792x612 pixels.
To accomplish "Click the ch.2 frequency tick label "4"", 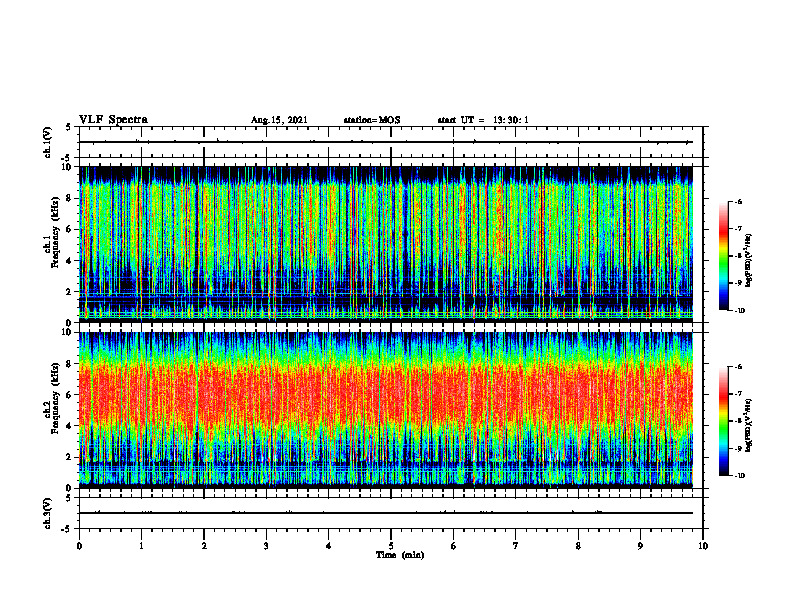I will coord(69,426).
